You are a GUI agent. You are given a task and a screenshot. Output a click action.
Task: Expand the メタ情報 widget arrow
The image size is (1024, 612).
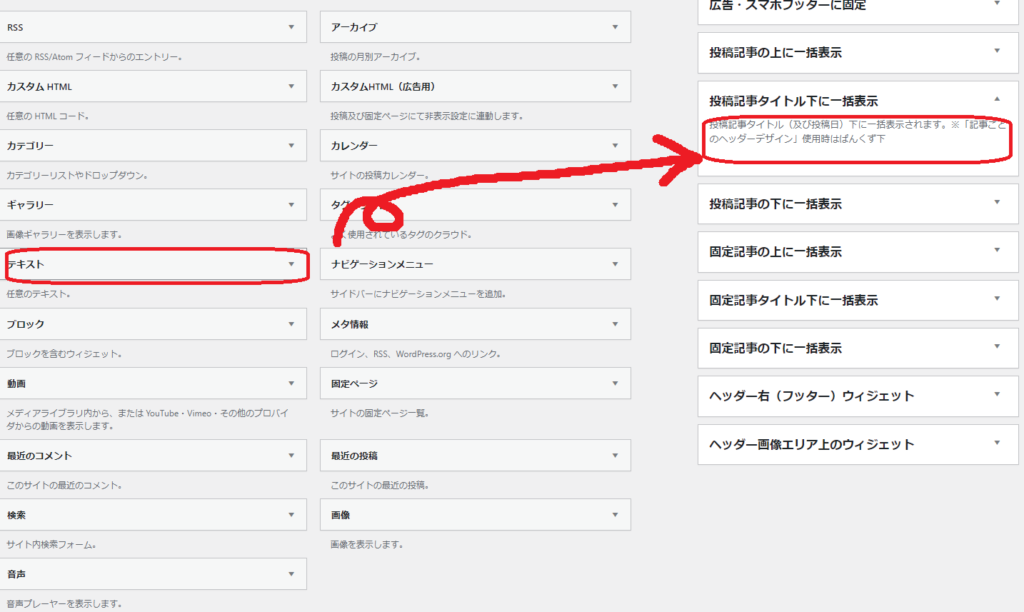point(615,324)
